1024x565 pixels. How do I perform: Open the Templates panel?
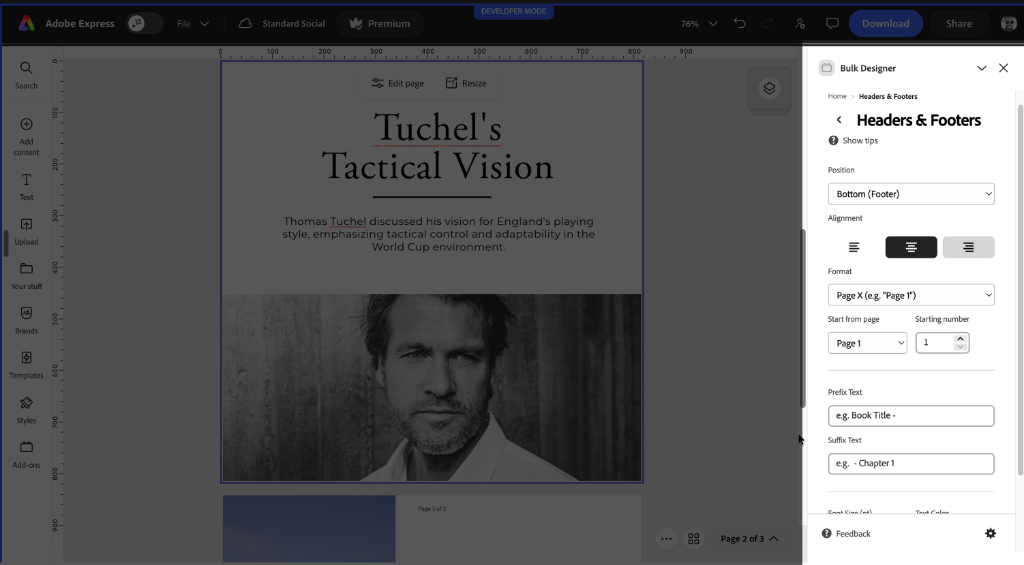[26, 365]
